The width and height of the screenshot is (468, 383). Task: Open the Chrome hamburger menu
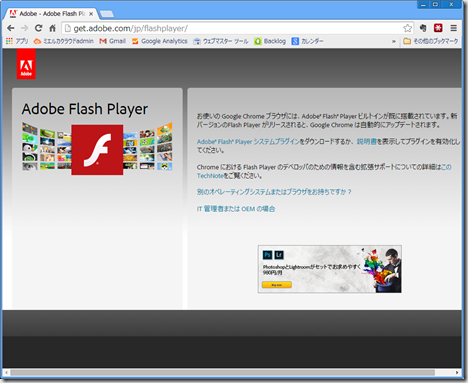click(x=453, y=28)
